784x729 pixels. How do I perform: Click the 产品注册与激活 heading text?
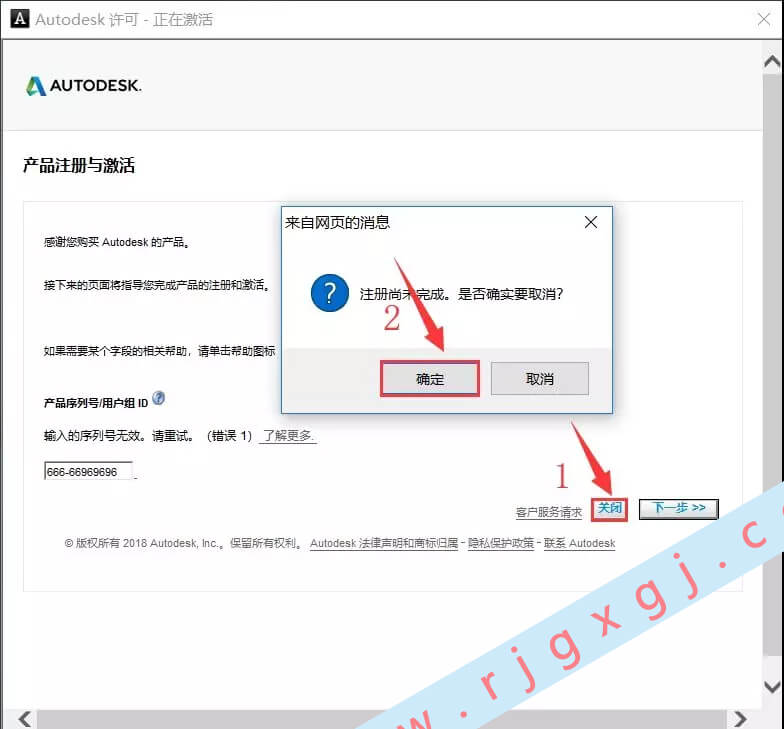pyautogui.click(x=79, y=165)
